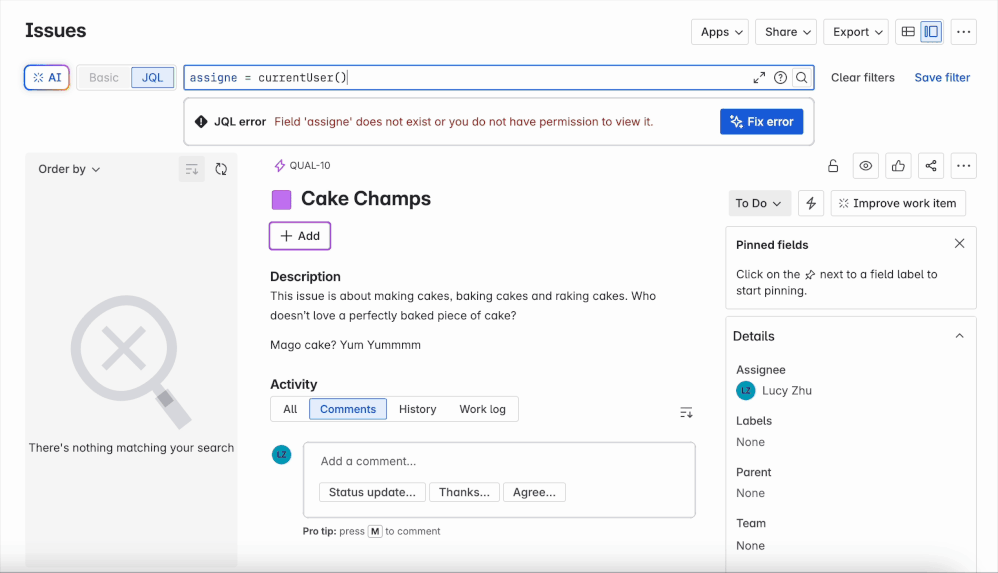
Task: Toggle watching with the eye icon
Action: (x=866, y=166)
